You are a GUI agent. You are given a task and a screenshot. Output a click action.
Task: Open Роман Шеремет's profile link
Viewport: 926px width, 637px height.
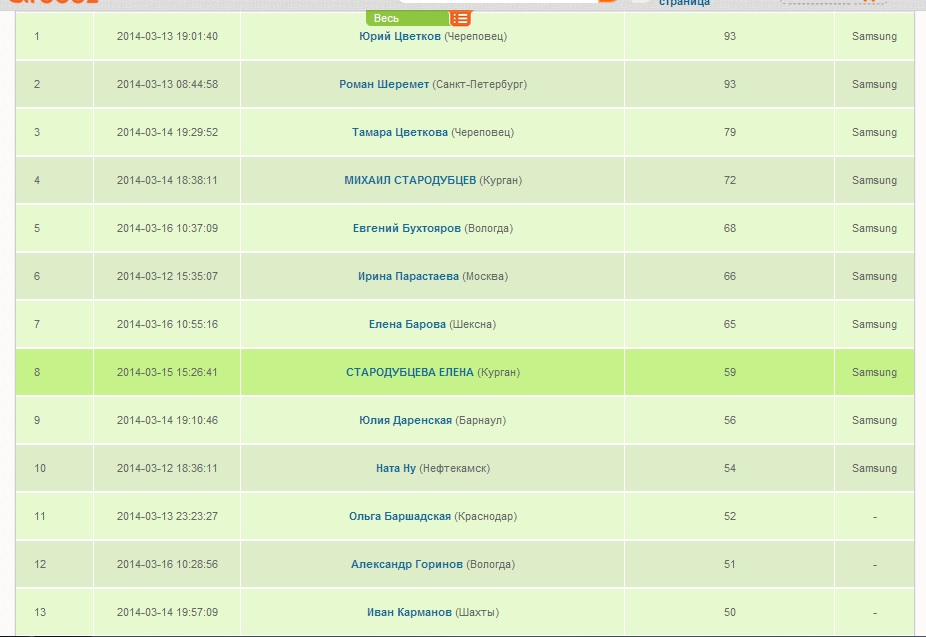[384, 84]
